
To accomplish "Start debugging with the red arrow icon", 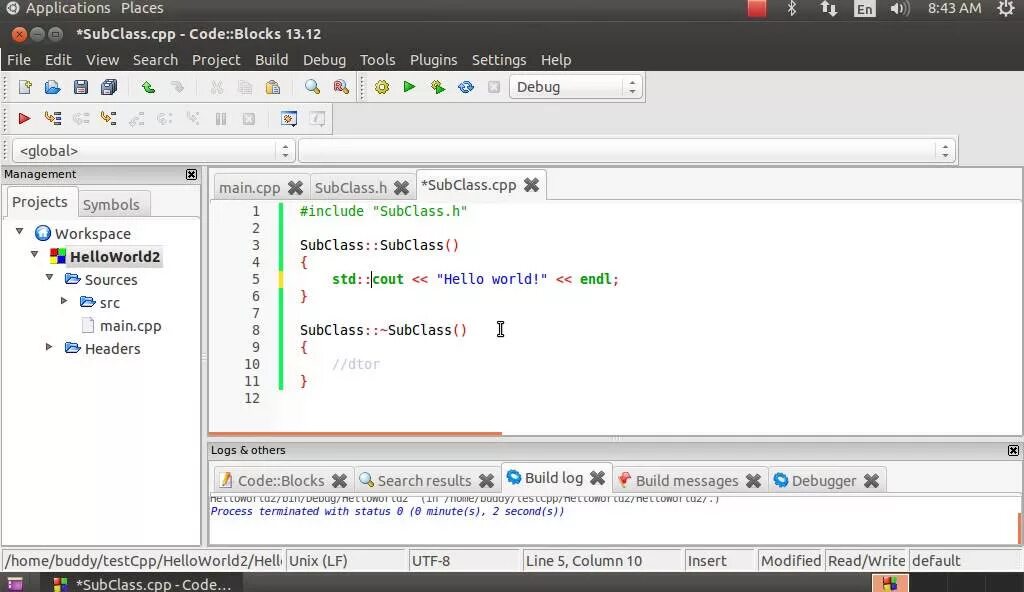I will [x=24, y=118].
